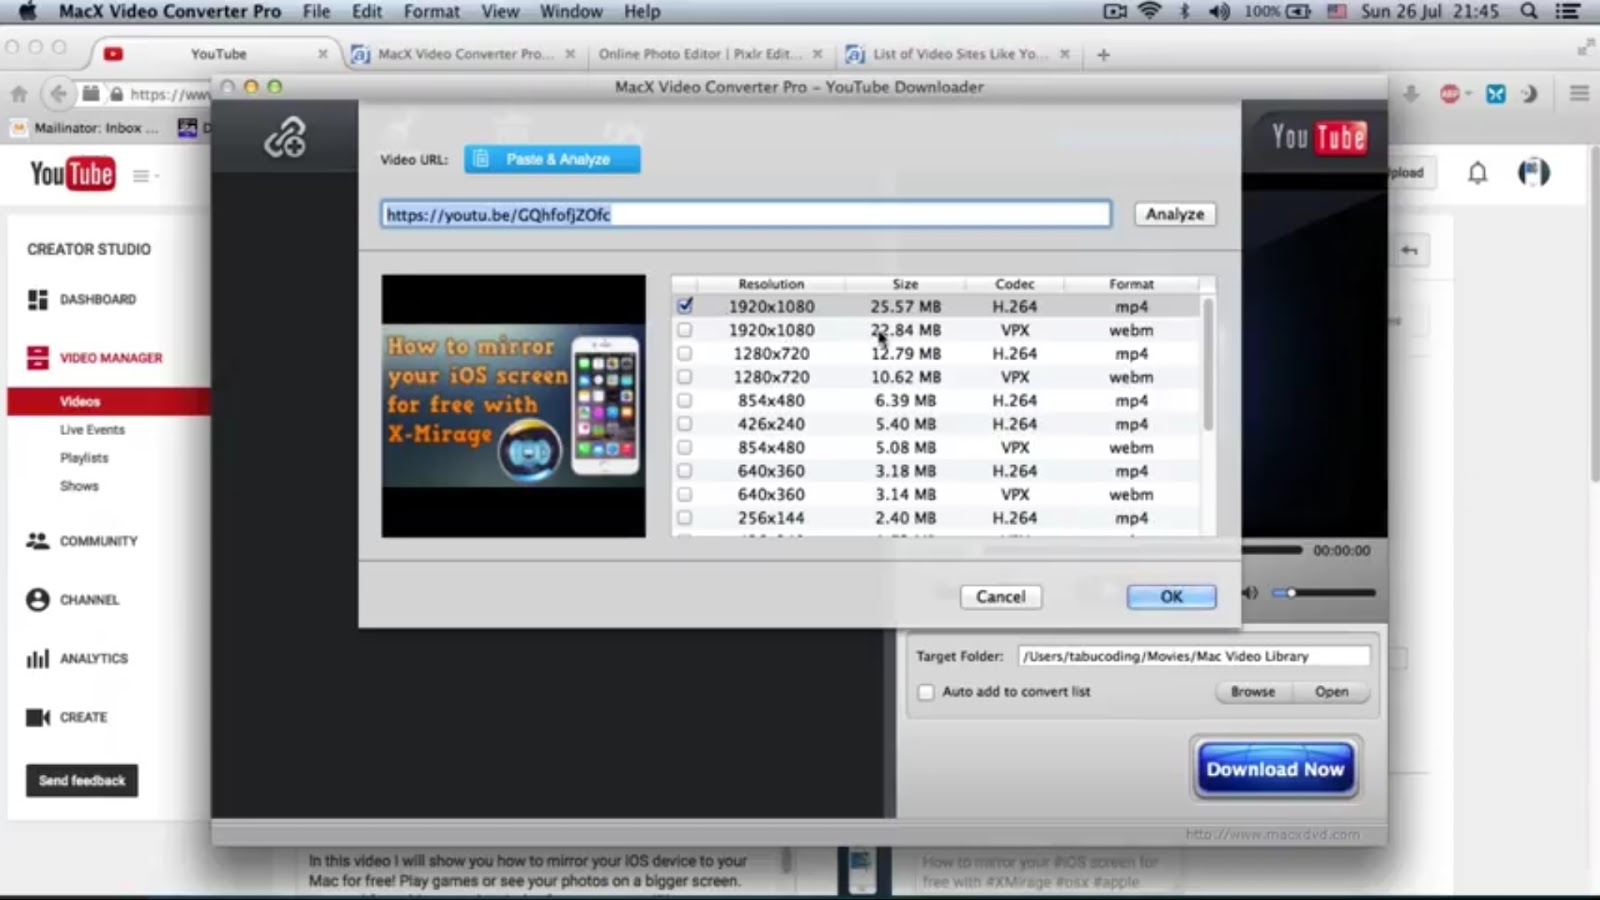
Task: Click the Target Folder path field
Action: point(1194,656)
